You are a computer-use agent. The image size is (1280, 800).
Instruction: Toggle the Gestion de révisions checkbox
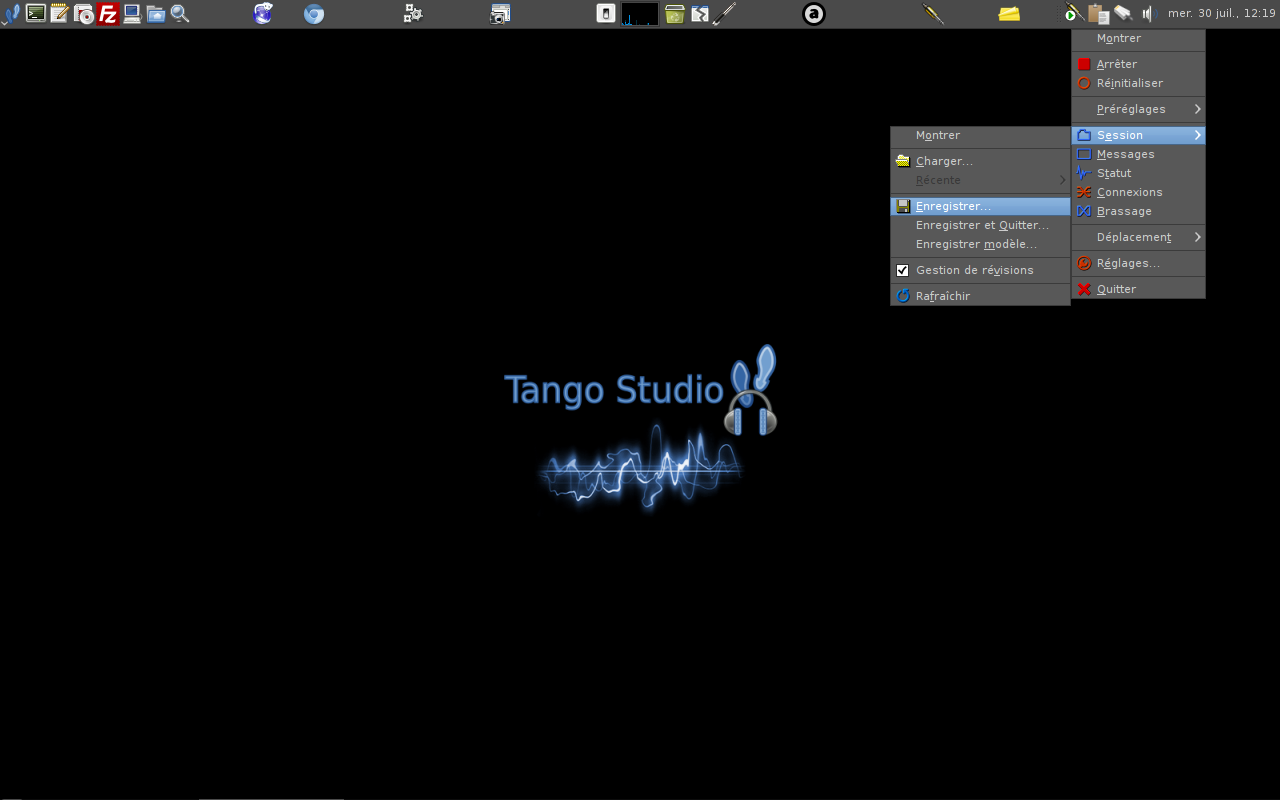903,270
